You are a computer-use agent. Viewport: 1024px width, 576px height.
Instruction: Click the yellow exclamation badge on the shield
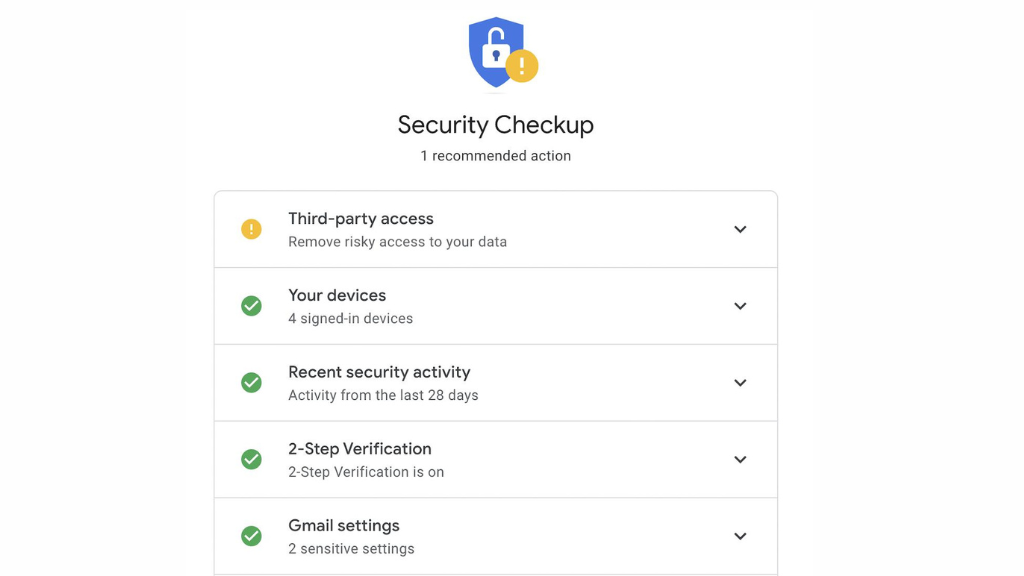522,66
